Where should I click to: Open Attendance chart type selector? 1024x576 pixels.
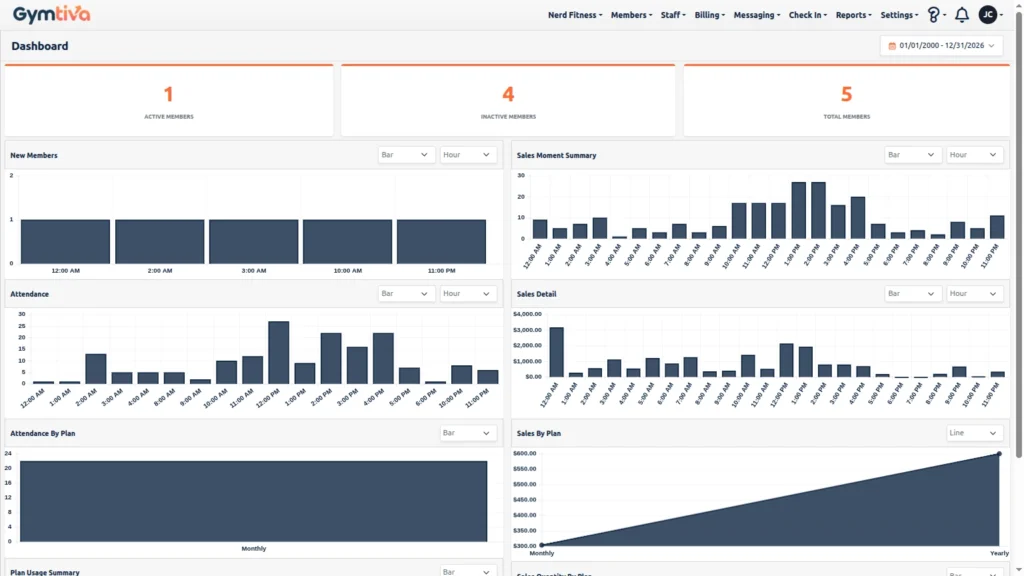(407, 293)
